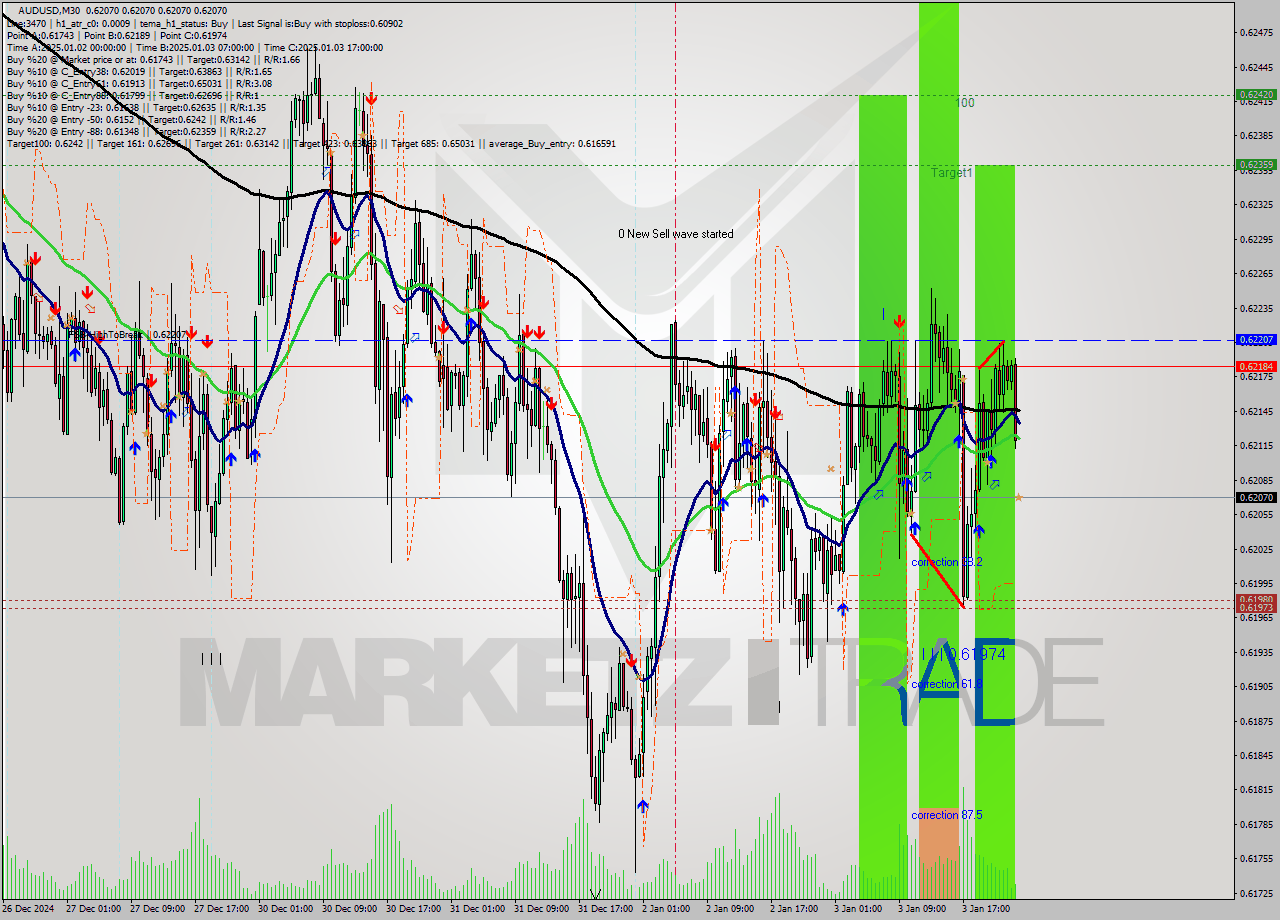Click the 0.62025 price axis label
1280x920 pixels.
coord(1256,549)
